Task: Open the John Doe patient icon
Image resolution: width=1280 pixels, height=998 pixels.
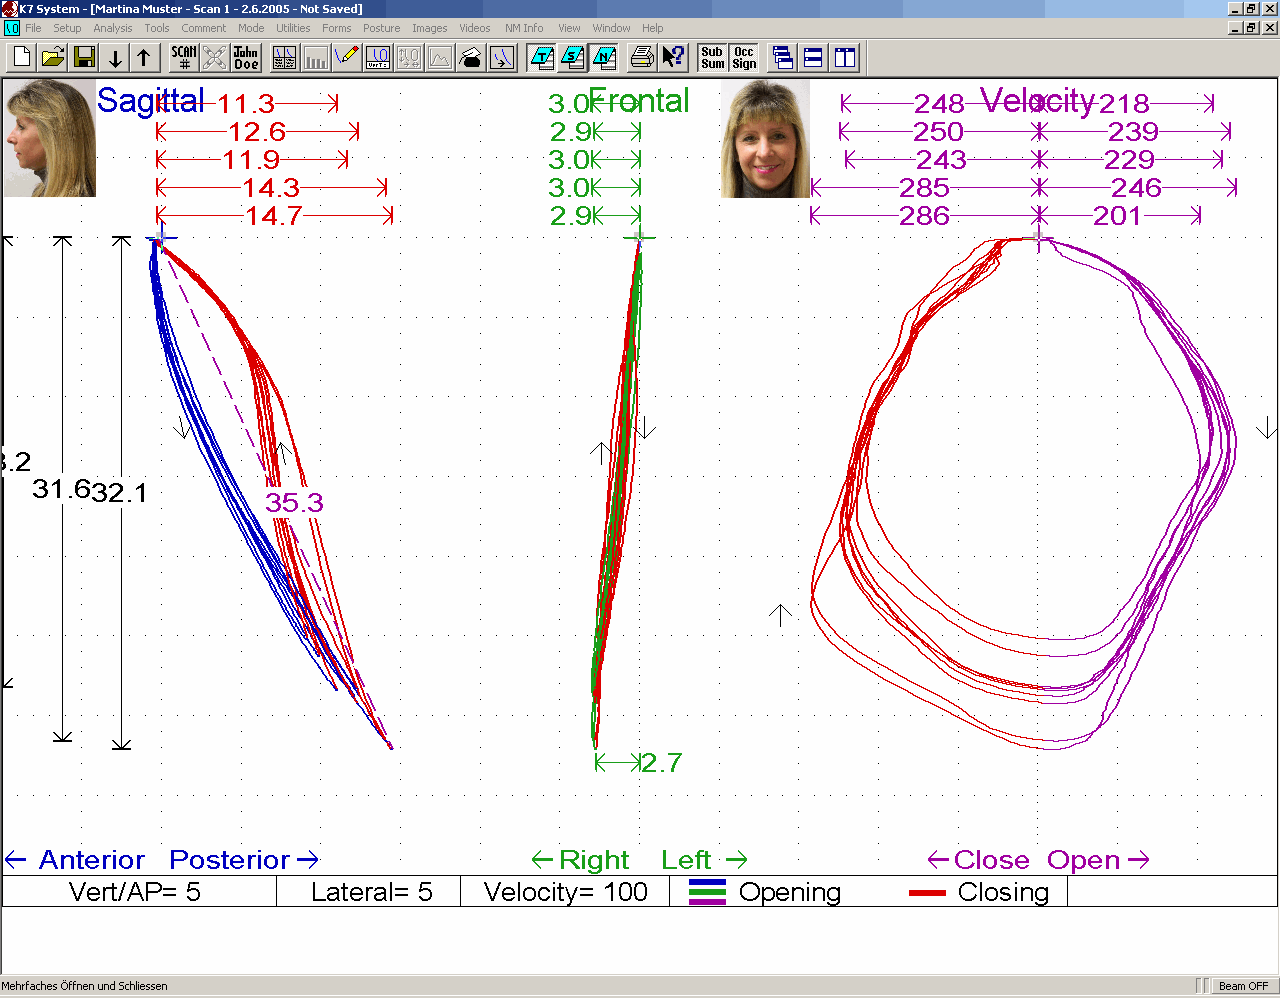Action: [x=246, y=58]
